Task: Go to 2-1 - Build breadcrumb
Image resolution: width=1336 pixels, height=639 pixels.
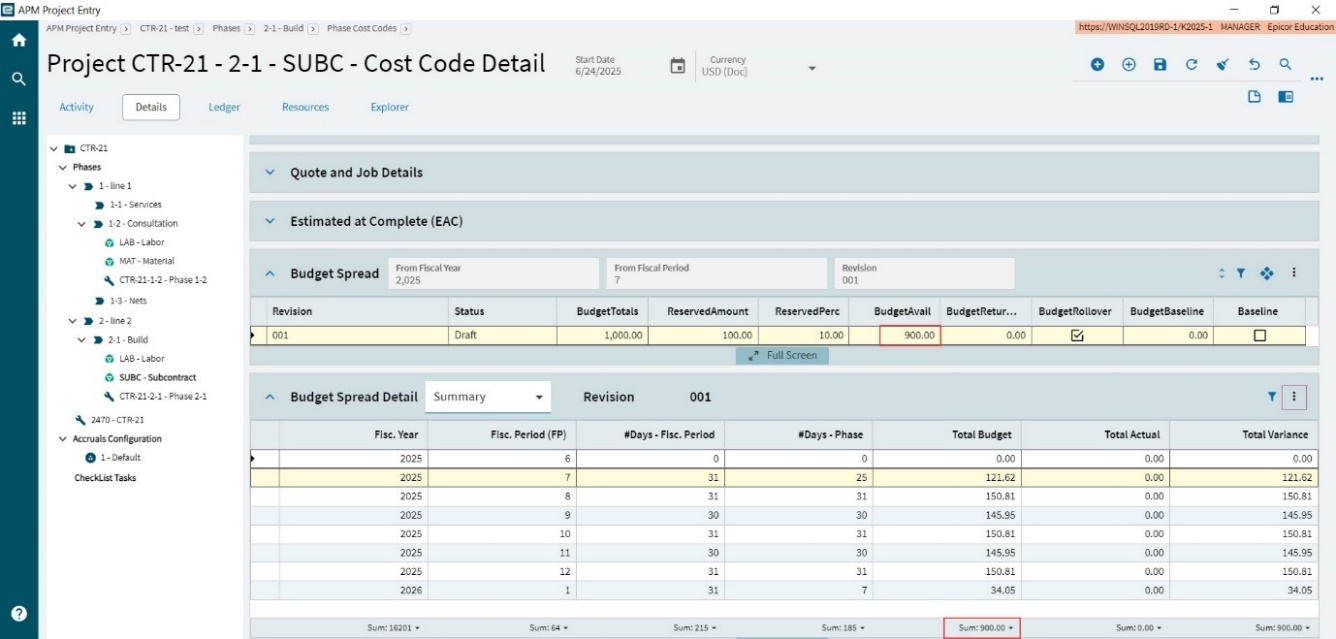Action: click(x=283, y=28)
